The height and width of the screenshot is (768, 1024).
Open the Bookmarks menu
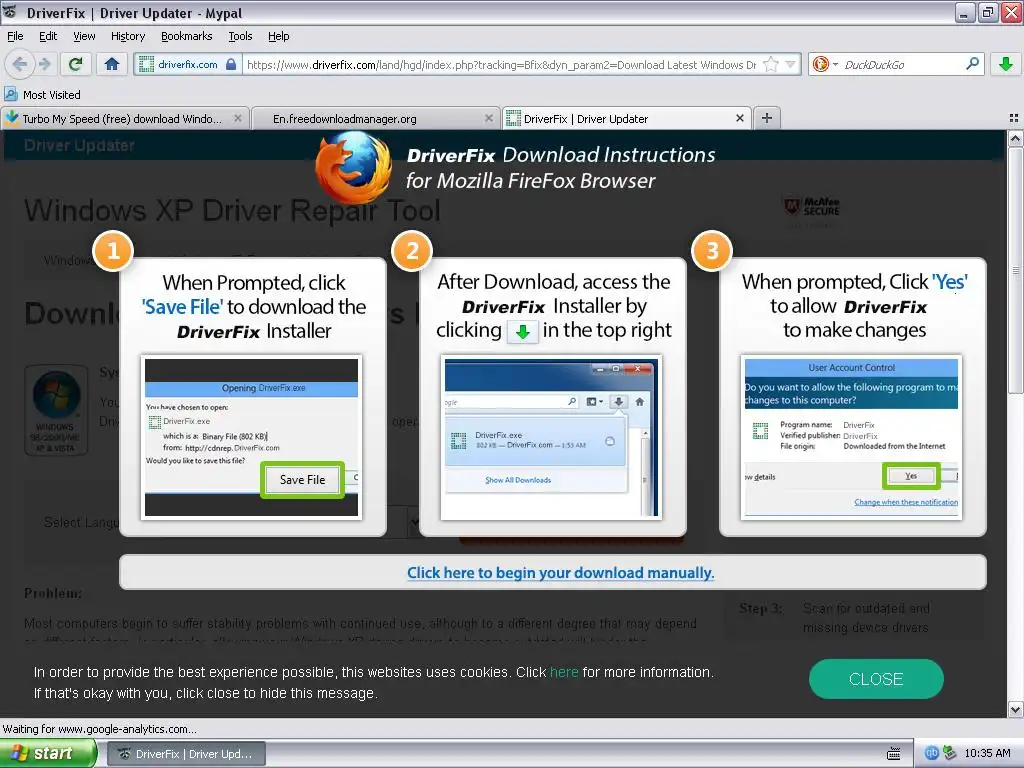click(187, 36)
